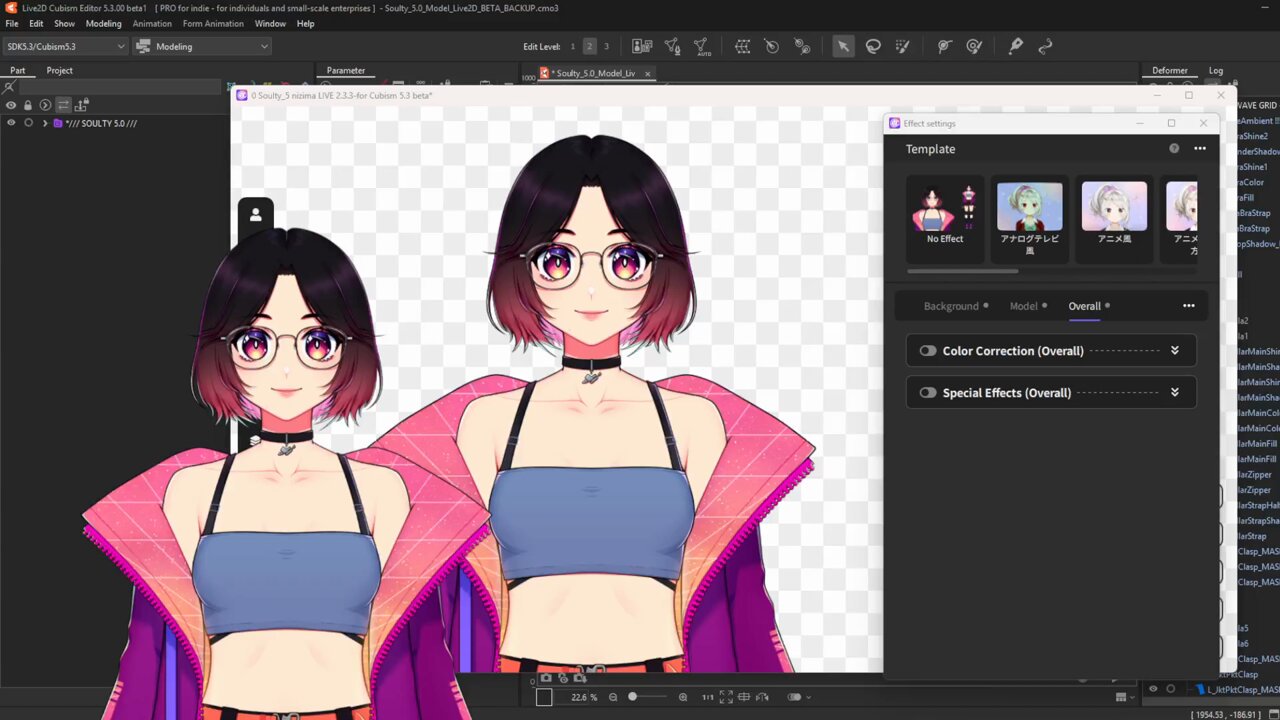Select Edit Level 3
The height and width of the screenshot is (720, 1280).
[x=606, y=46]
